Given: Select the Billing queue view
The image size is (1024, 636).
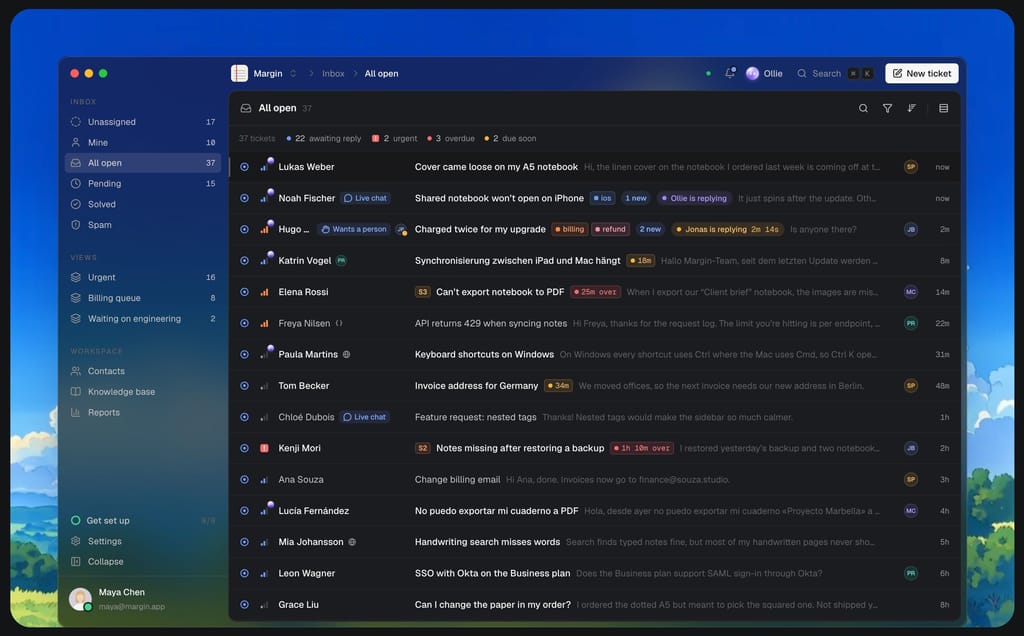Looking at the screenshot, I should 142,298.
